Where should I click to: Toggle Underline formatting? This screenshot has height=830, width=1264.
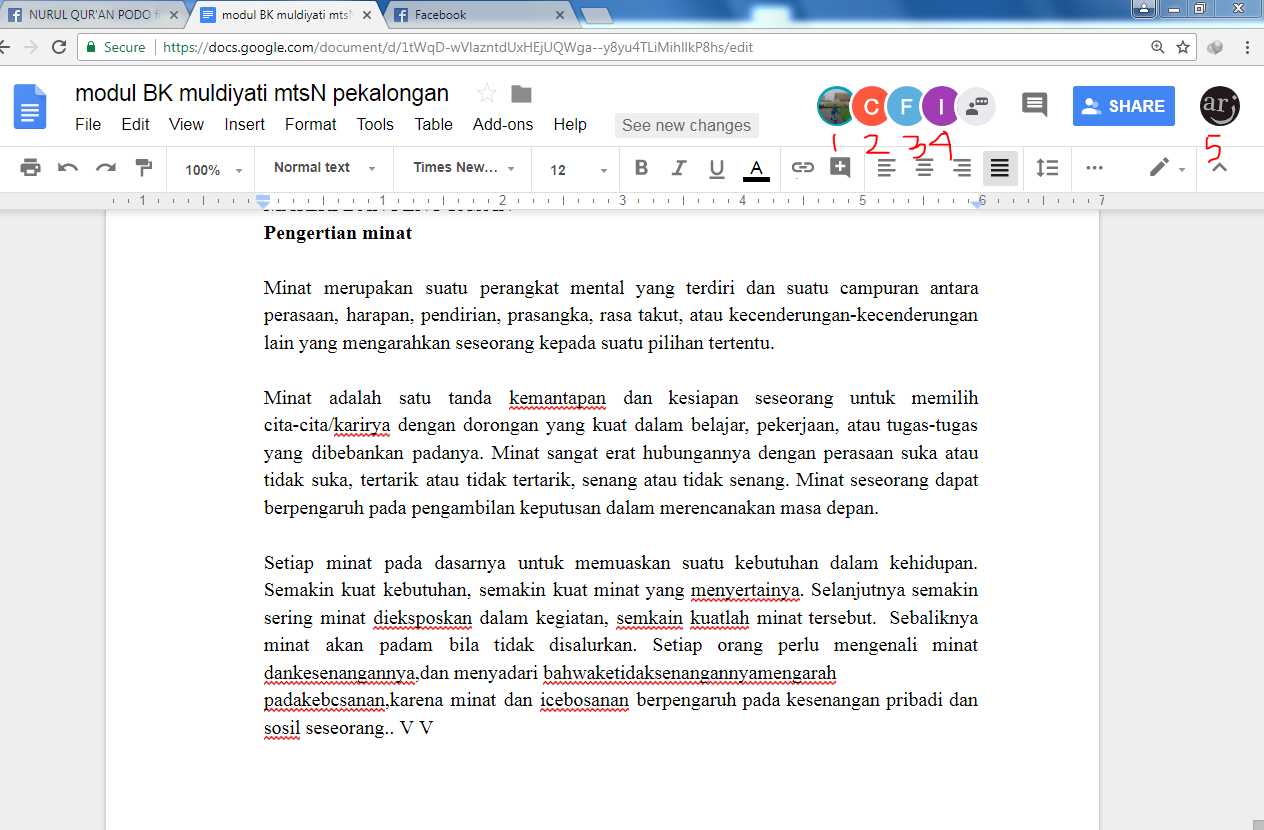click(716, 168)
